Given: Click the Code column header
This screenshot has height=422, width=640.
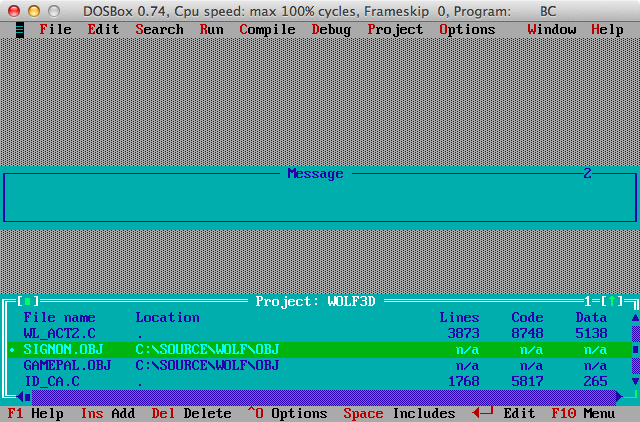Looking at the screenshot, I should click(527, 318).
